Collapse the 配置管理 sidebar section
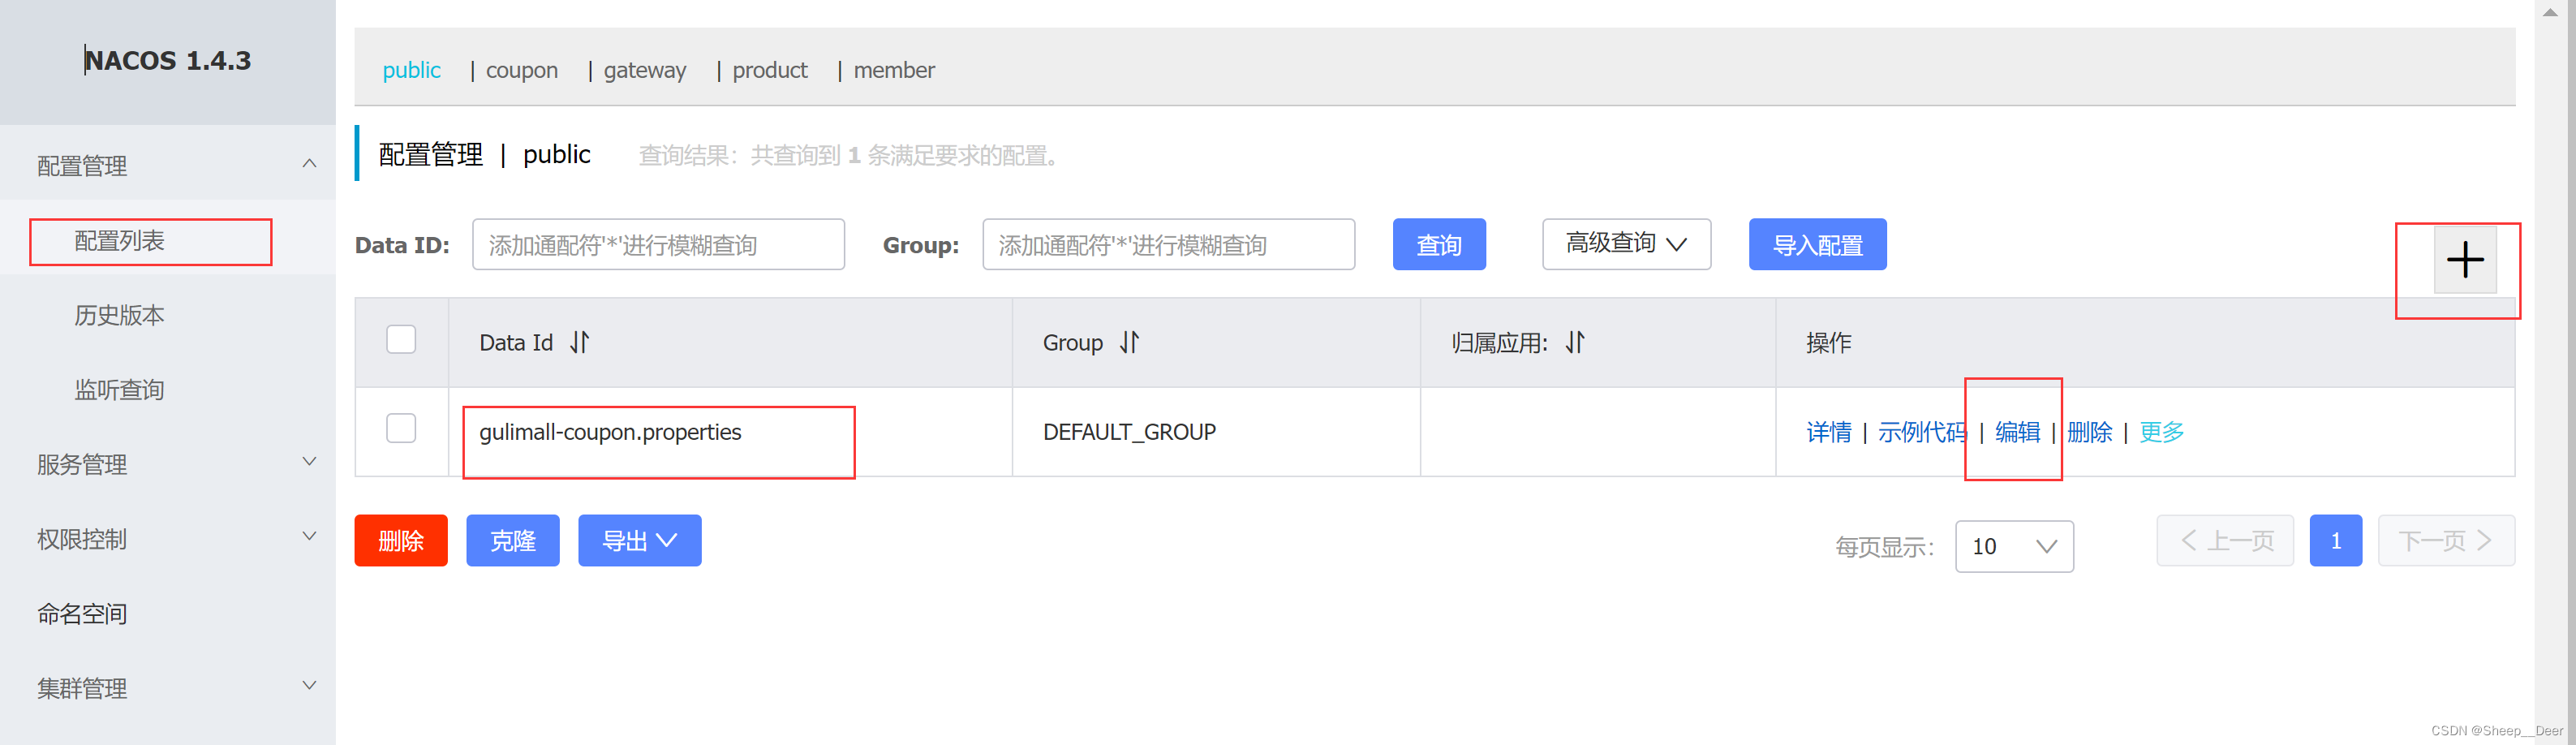 click(310, 164)
